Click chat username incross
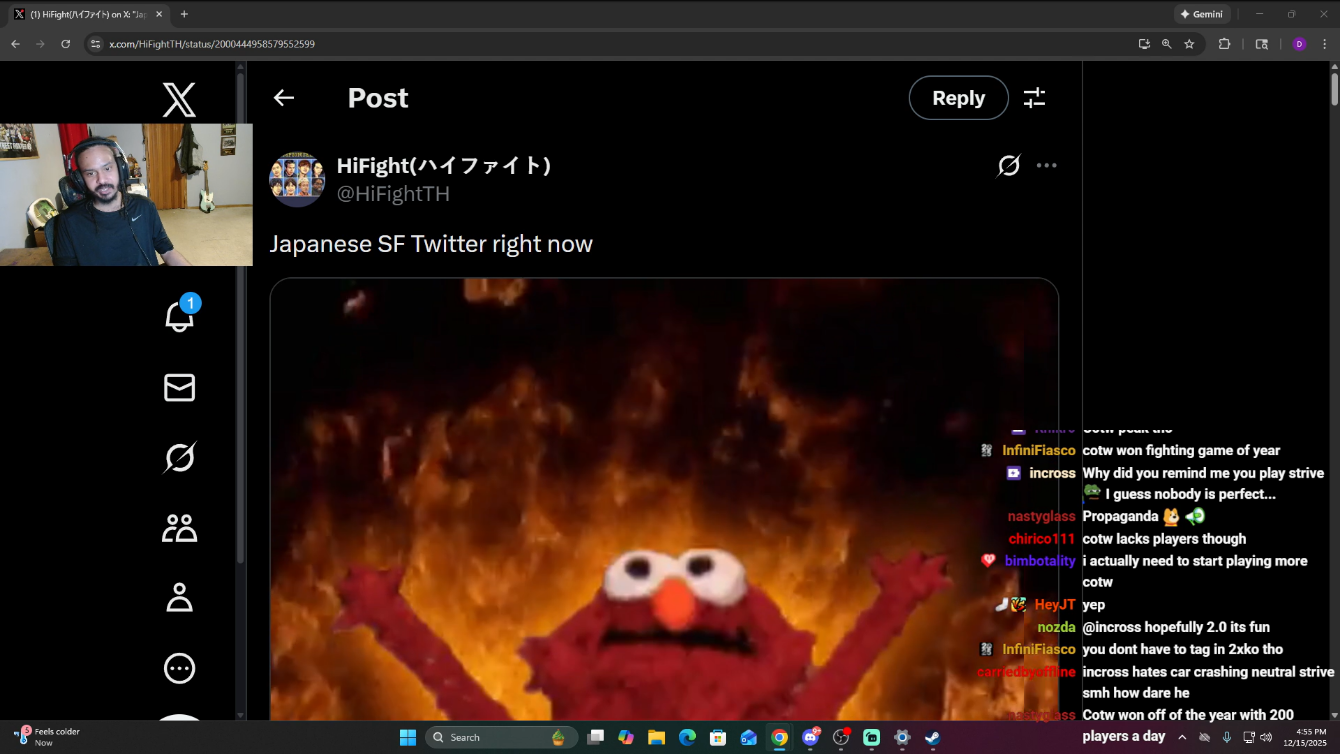The width and height of the screenshot is (1340, 754). pyautogui.click(x=1052, y=473)
